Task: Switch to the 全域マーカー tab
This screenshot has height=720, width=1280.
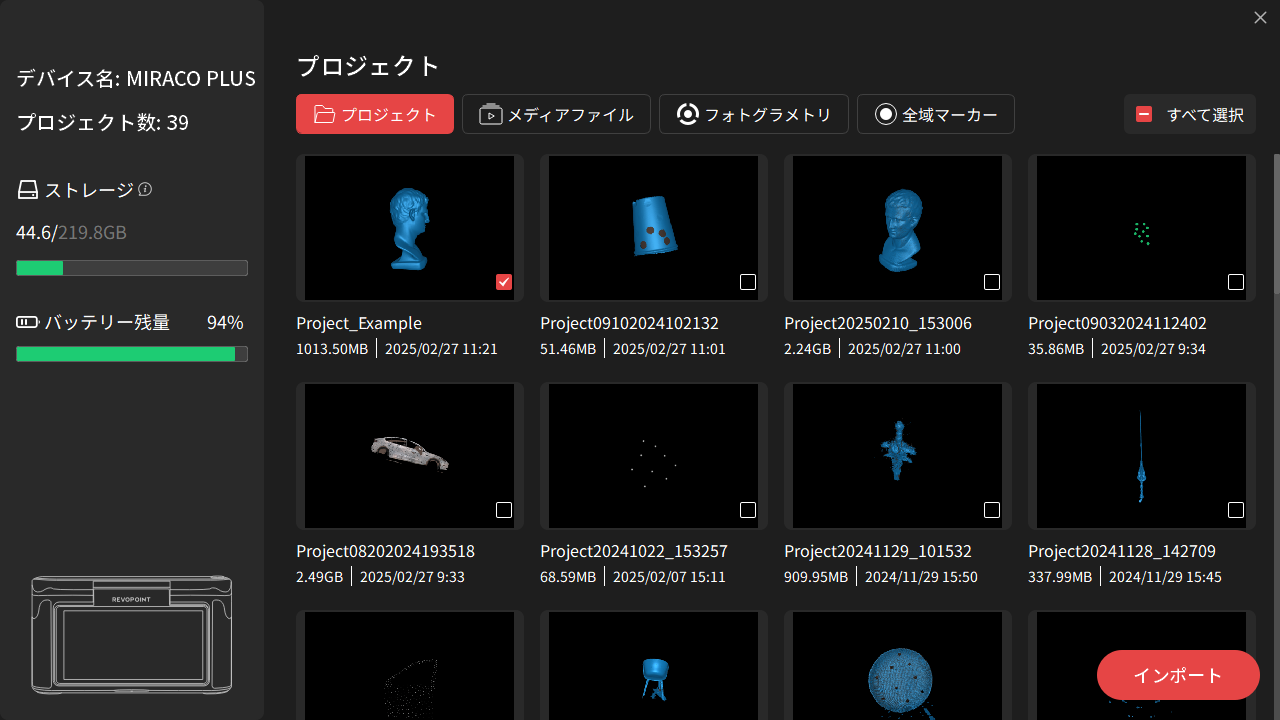Action: [936, 114]
